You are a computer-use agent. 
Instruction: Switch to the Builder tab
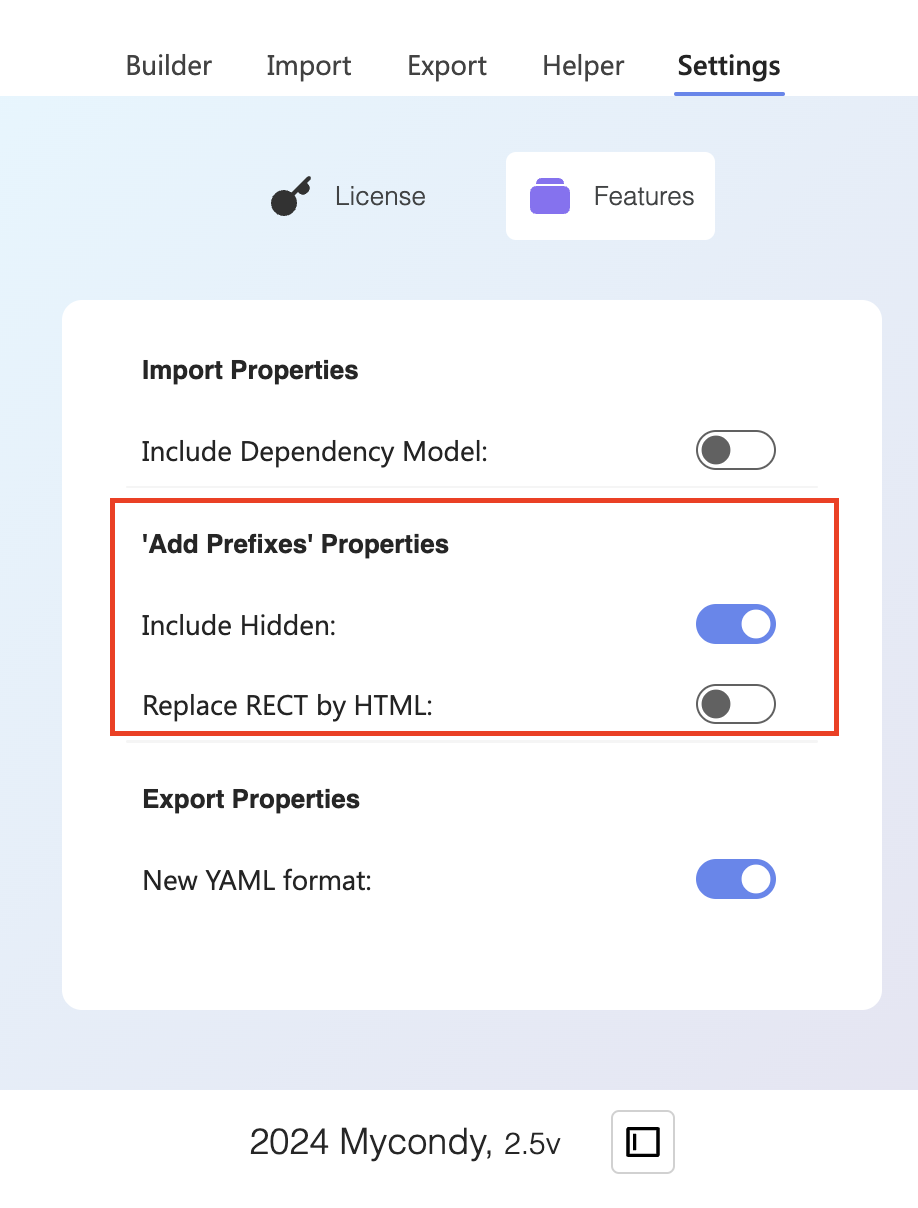pyautogui.click(x=169, y=66)
